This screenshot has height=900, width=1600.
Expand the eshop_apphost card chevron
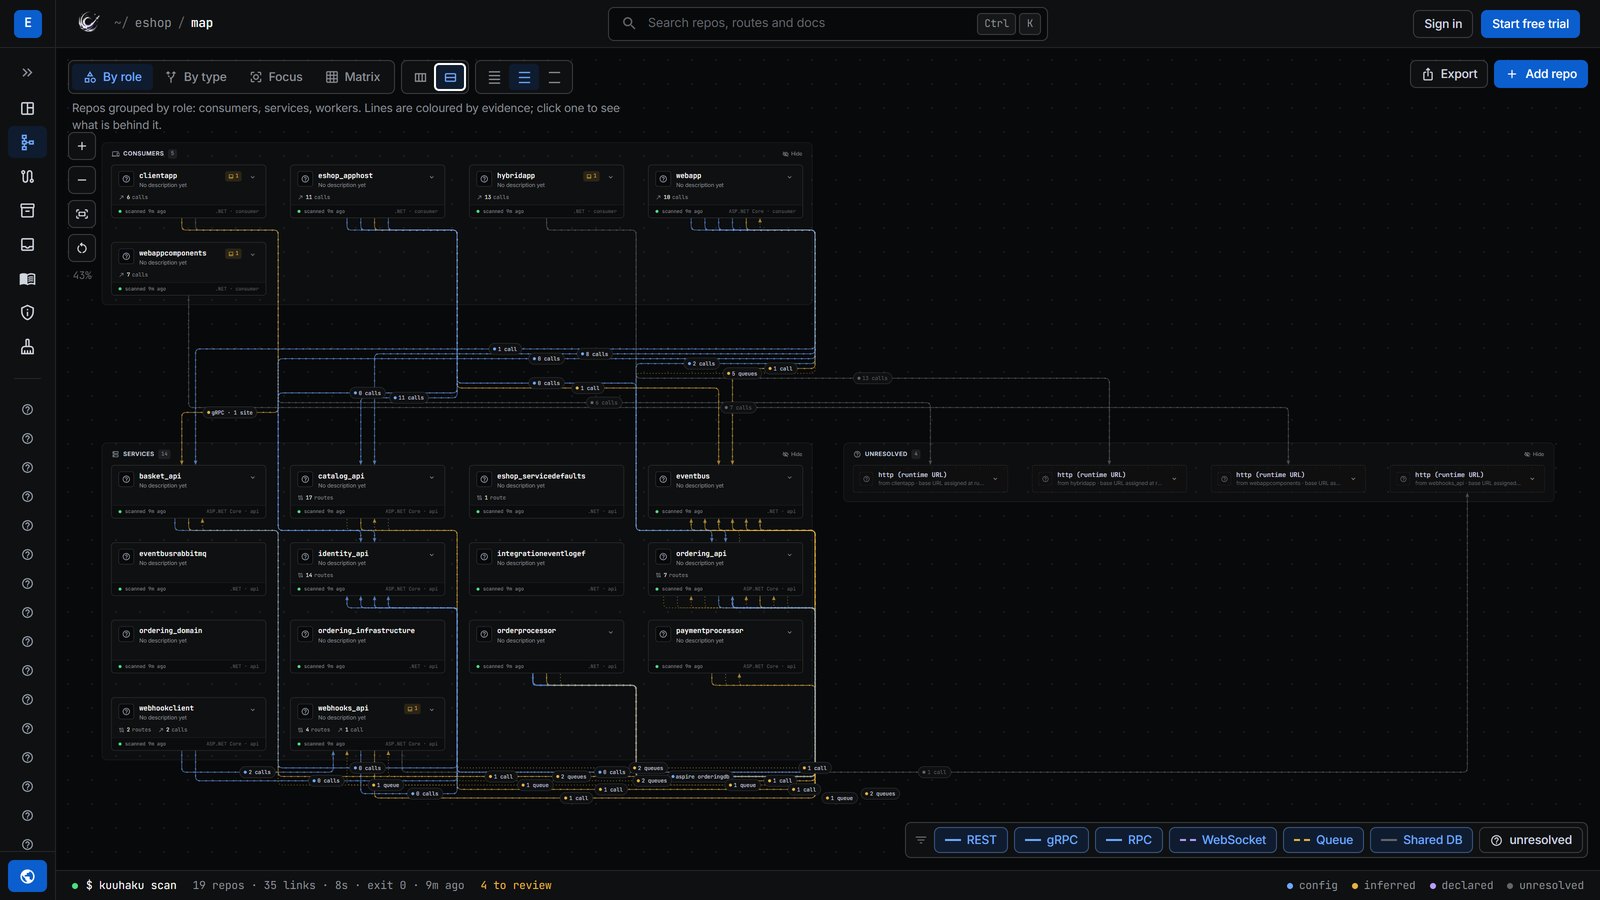pyautogui.click(x=432, y=177)
